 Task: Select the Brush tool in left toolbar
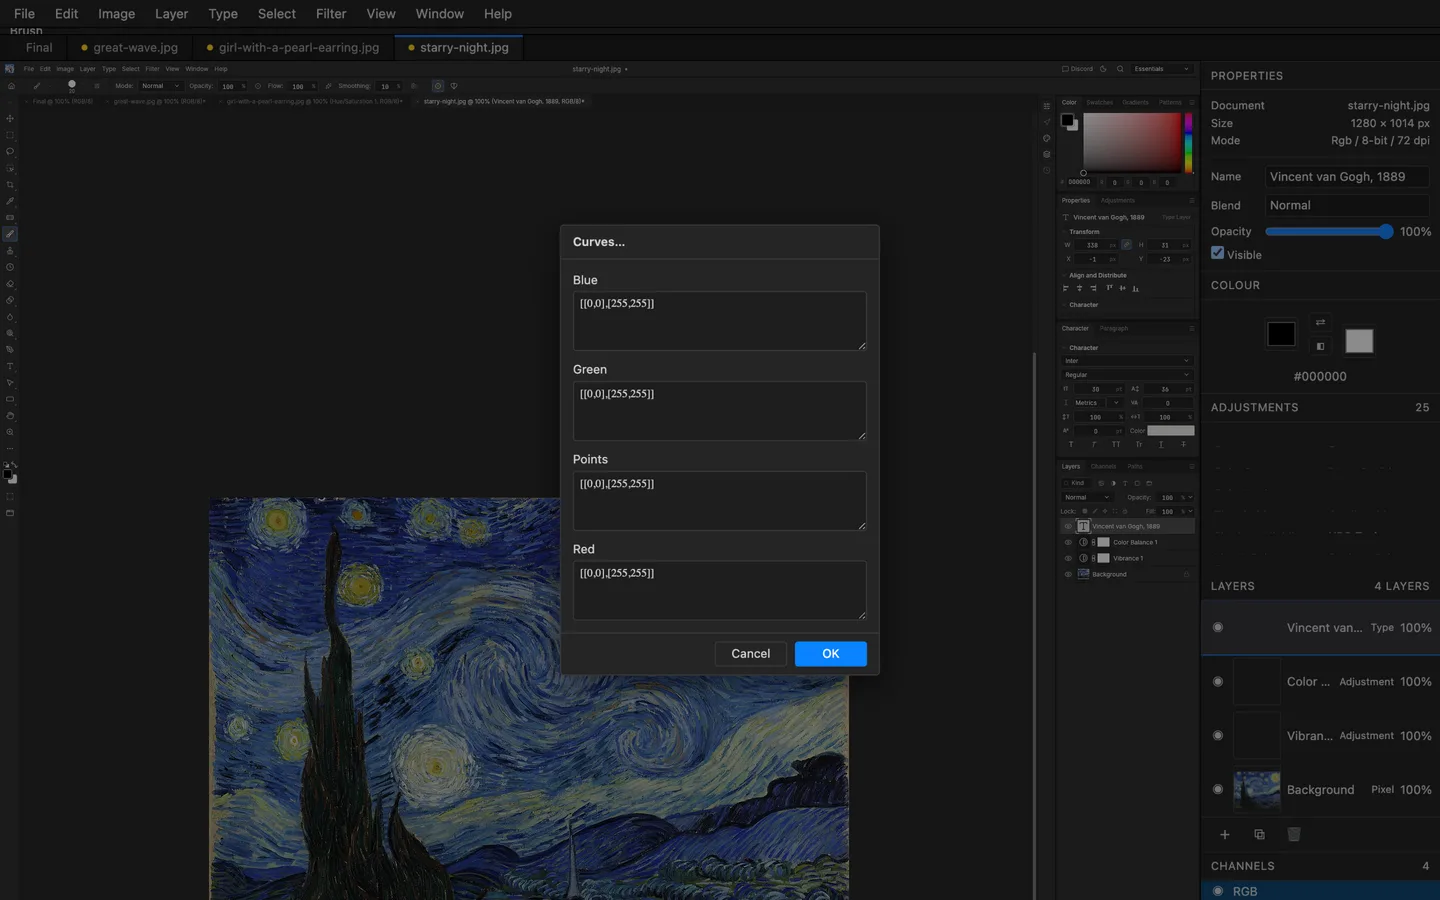tap(10, 234)
